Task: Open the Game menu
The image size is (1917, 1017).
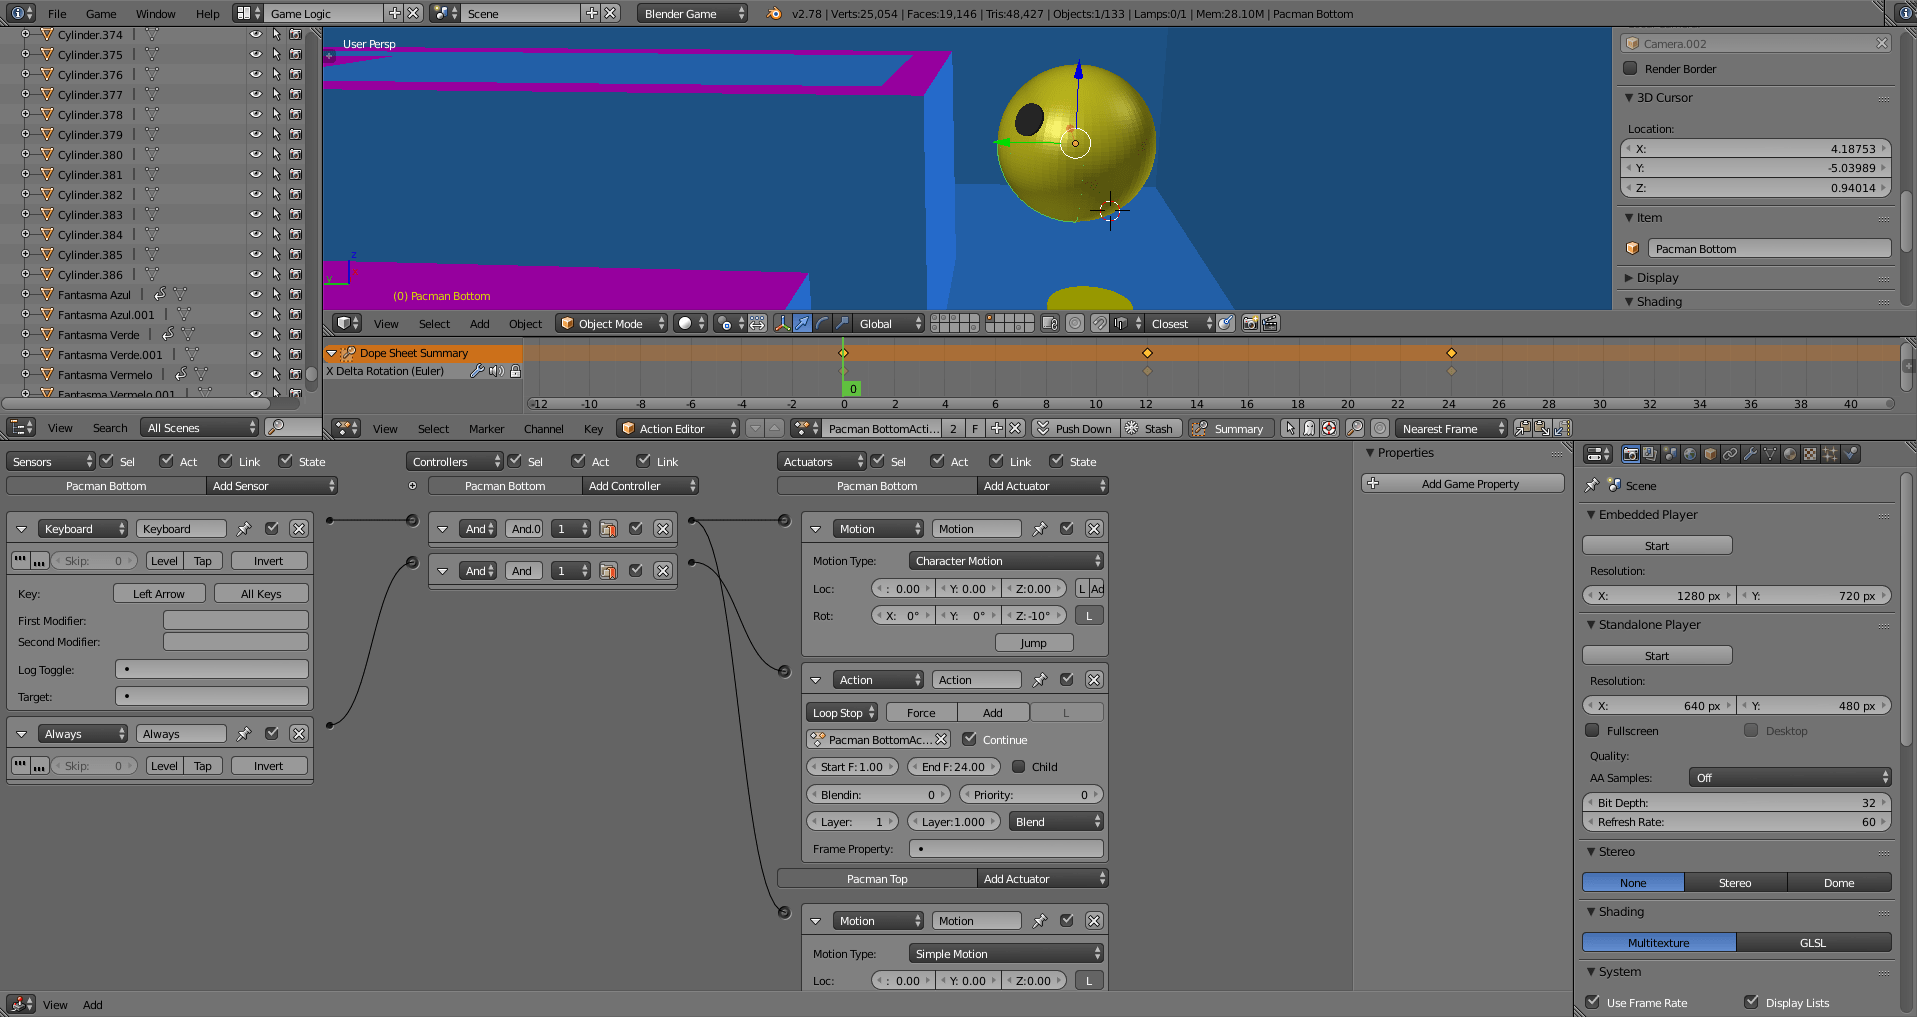Action: tap(101, 14)
